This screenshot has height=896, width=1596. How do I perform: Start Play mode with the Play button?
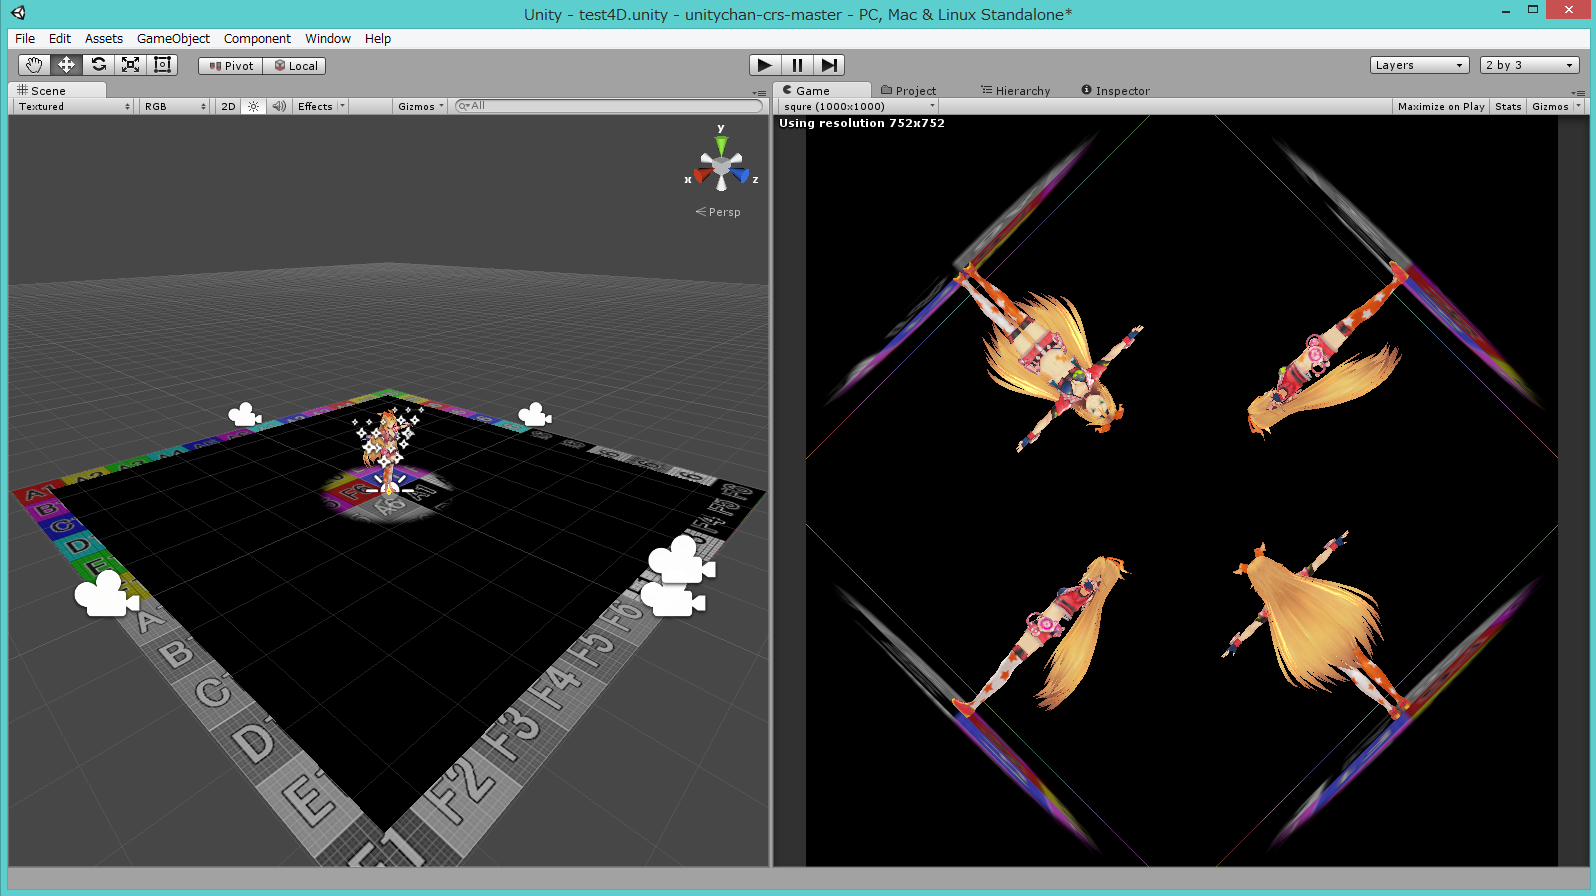pos(765,65)
